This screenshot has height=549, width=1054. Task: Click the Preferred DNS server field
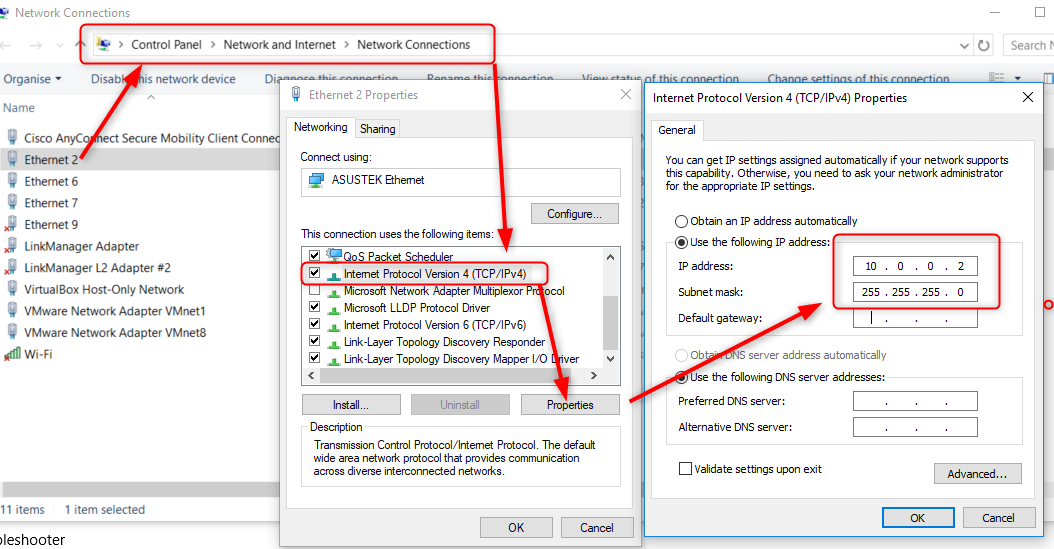click(915, 401)
